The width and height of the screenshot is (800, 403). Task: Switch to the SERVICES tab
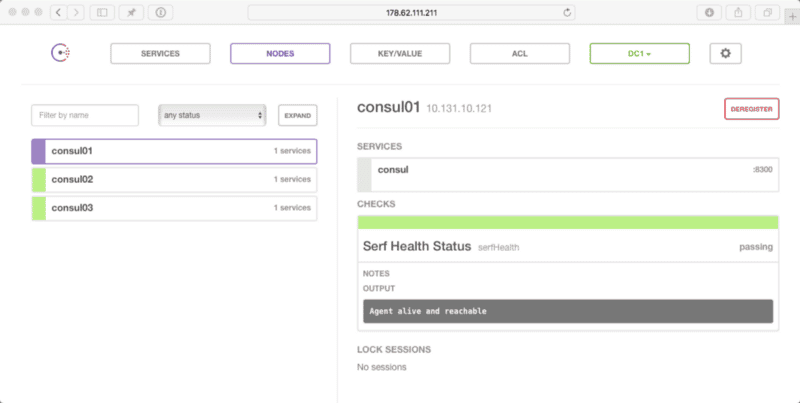[160, 53]
